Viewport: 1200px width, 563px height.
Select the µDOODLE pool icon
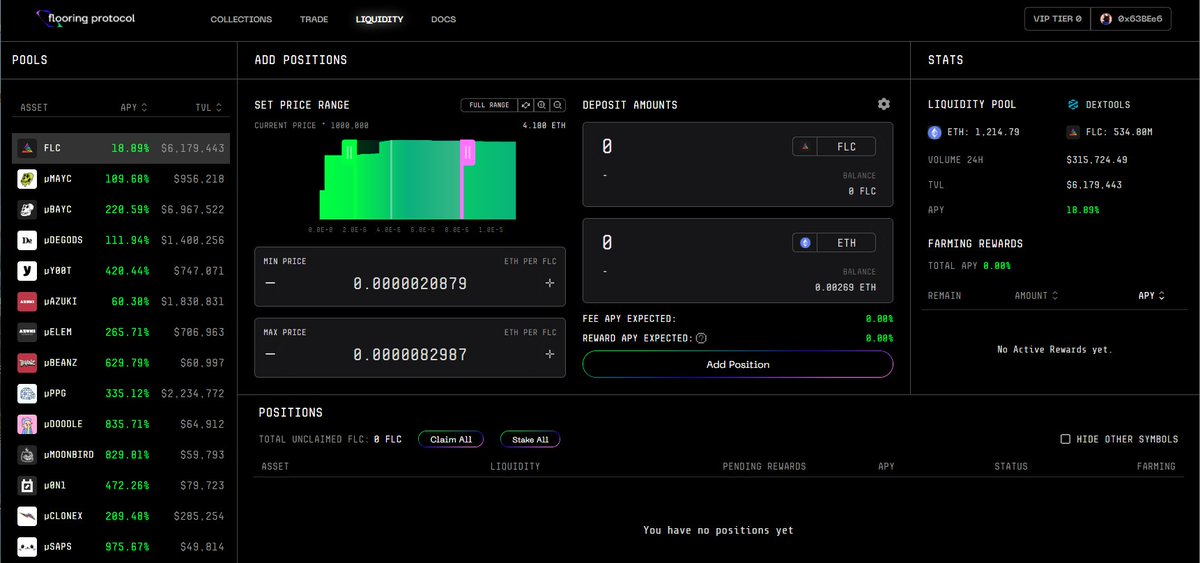click(27, 424)
